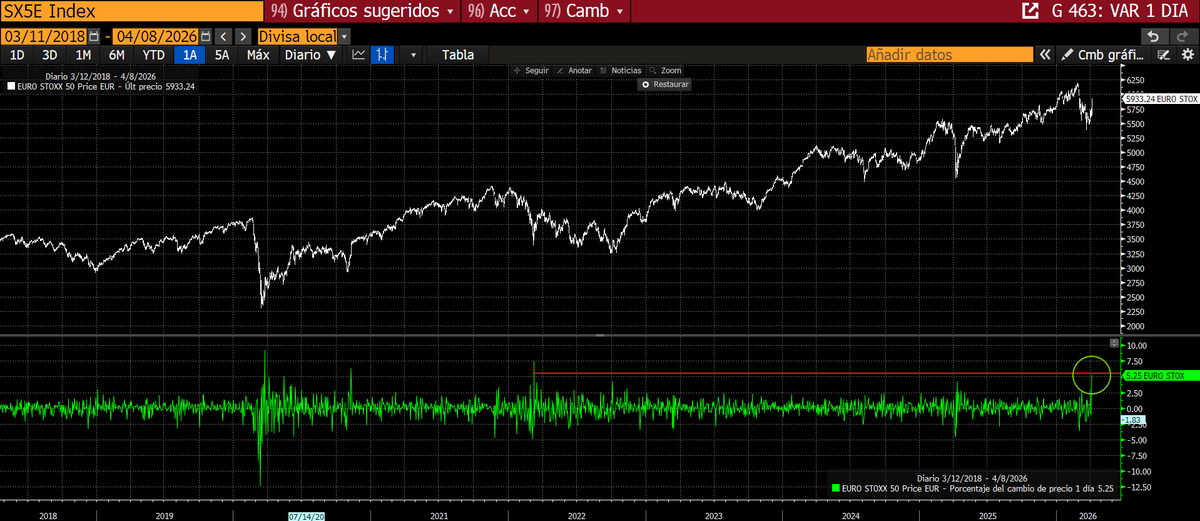Click the Anotar annotation tool
Screen dimensions: 1200x521
pyautogui.click(x=574, y=71)
